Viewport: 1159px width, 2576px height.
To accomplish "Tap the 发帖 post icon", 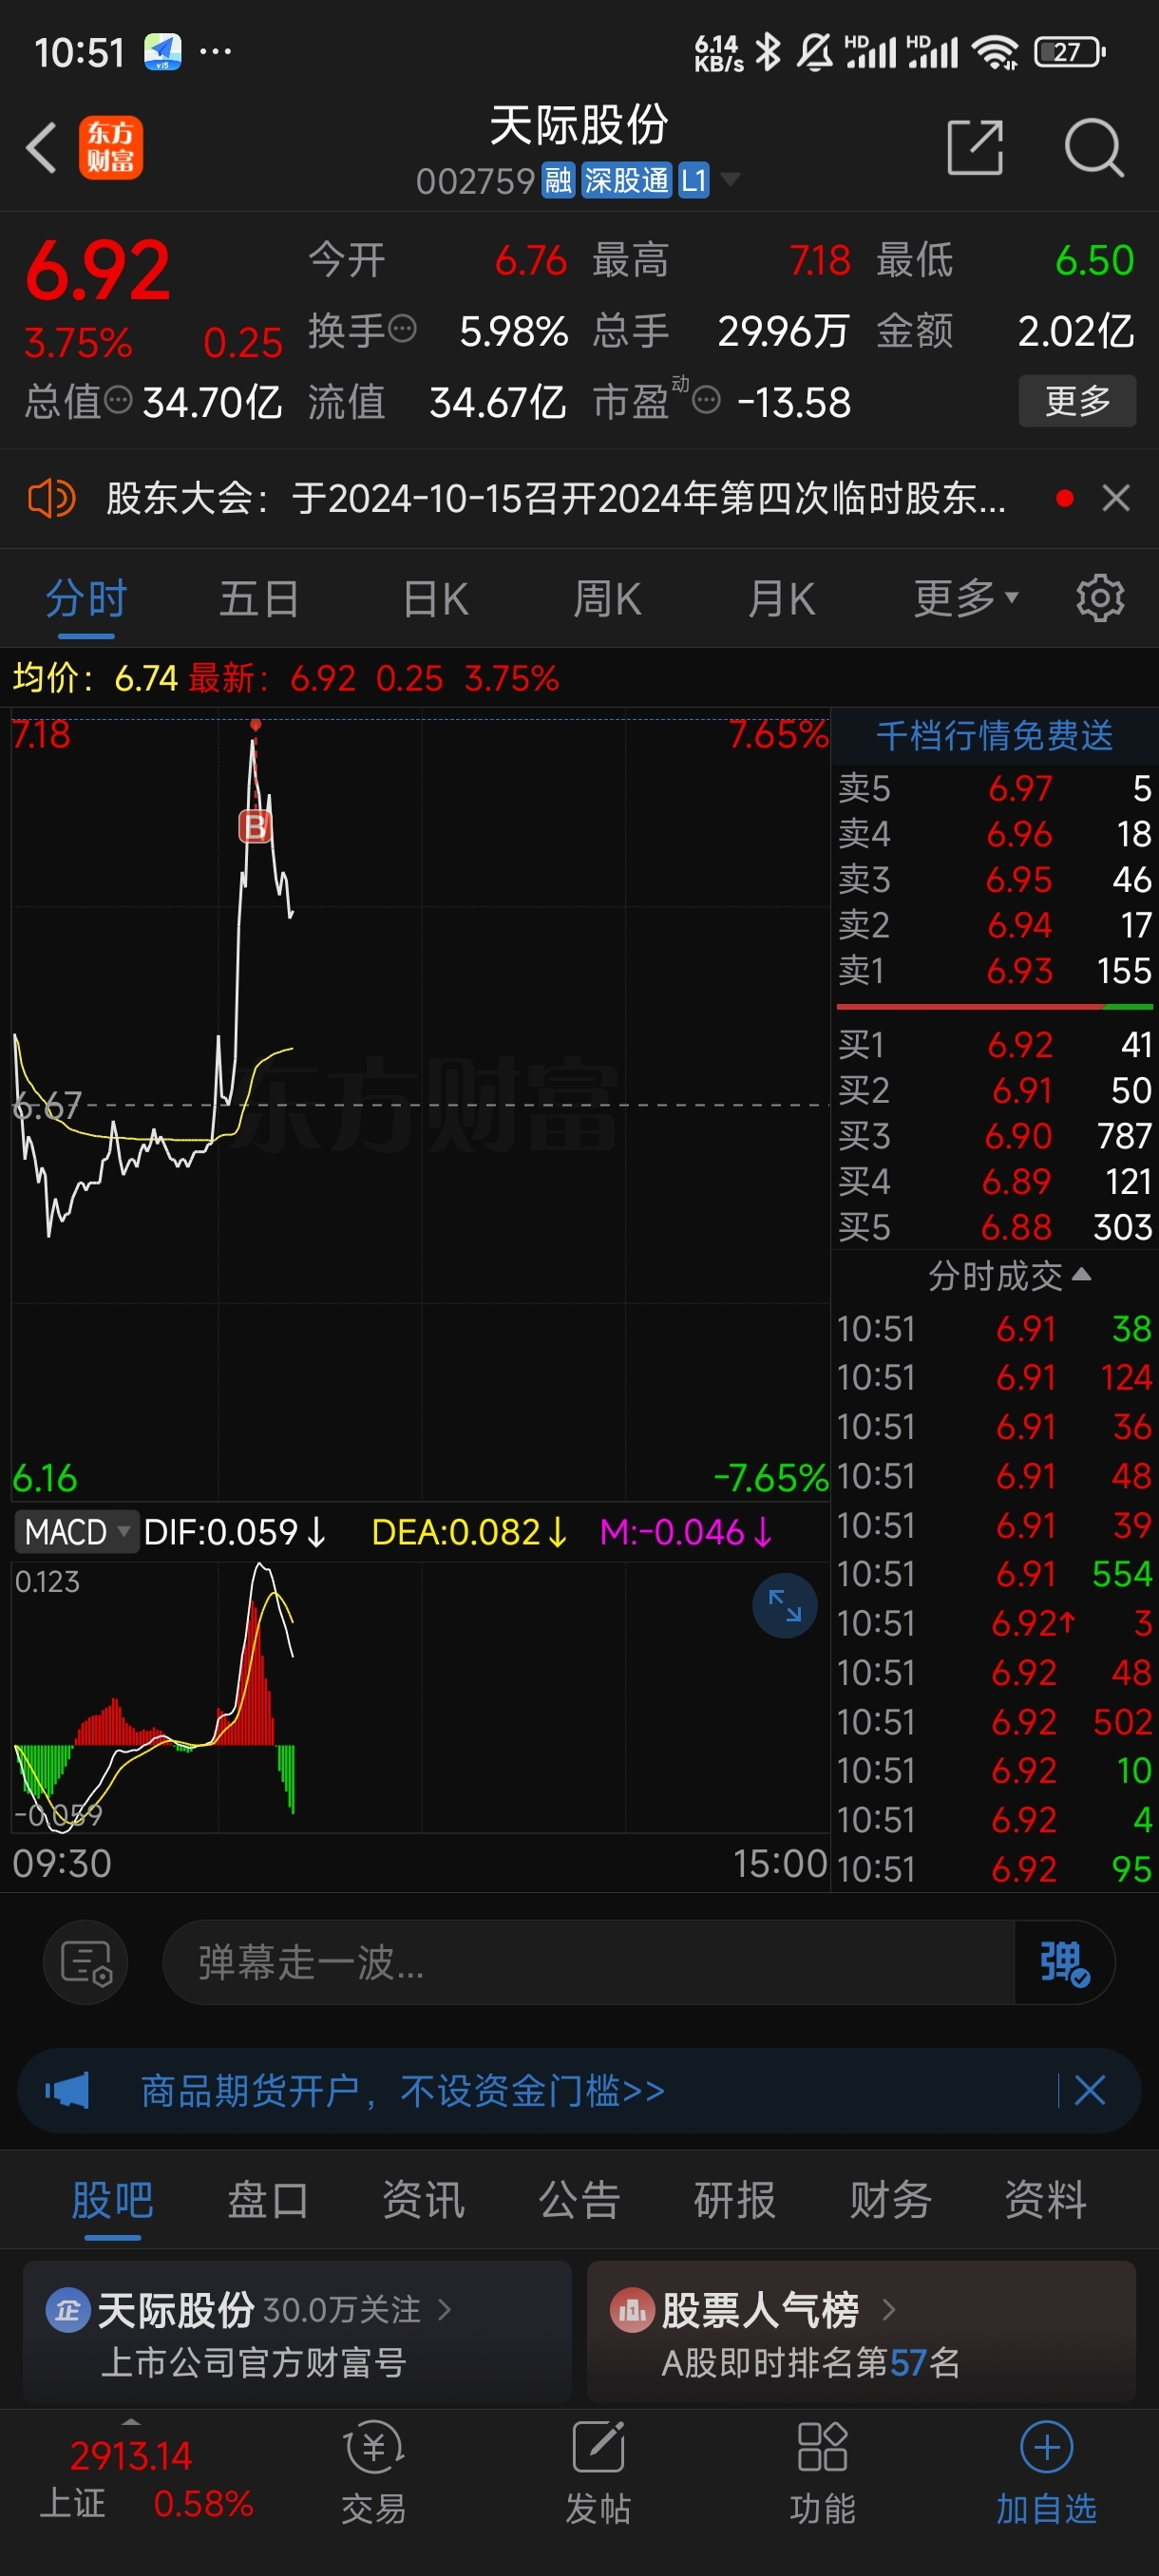I will (598, 2472).
